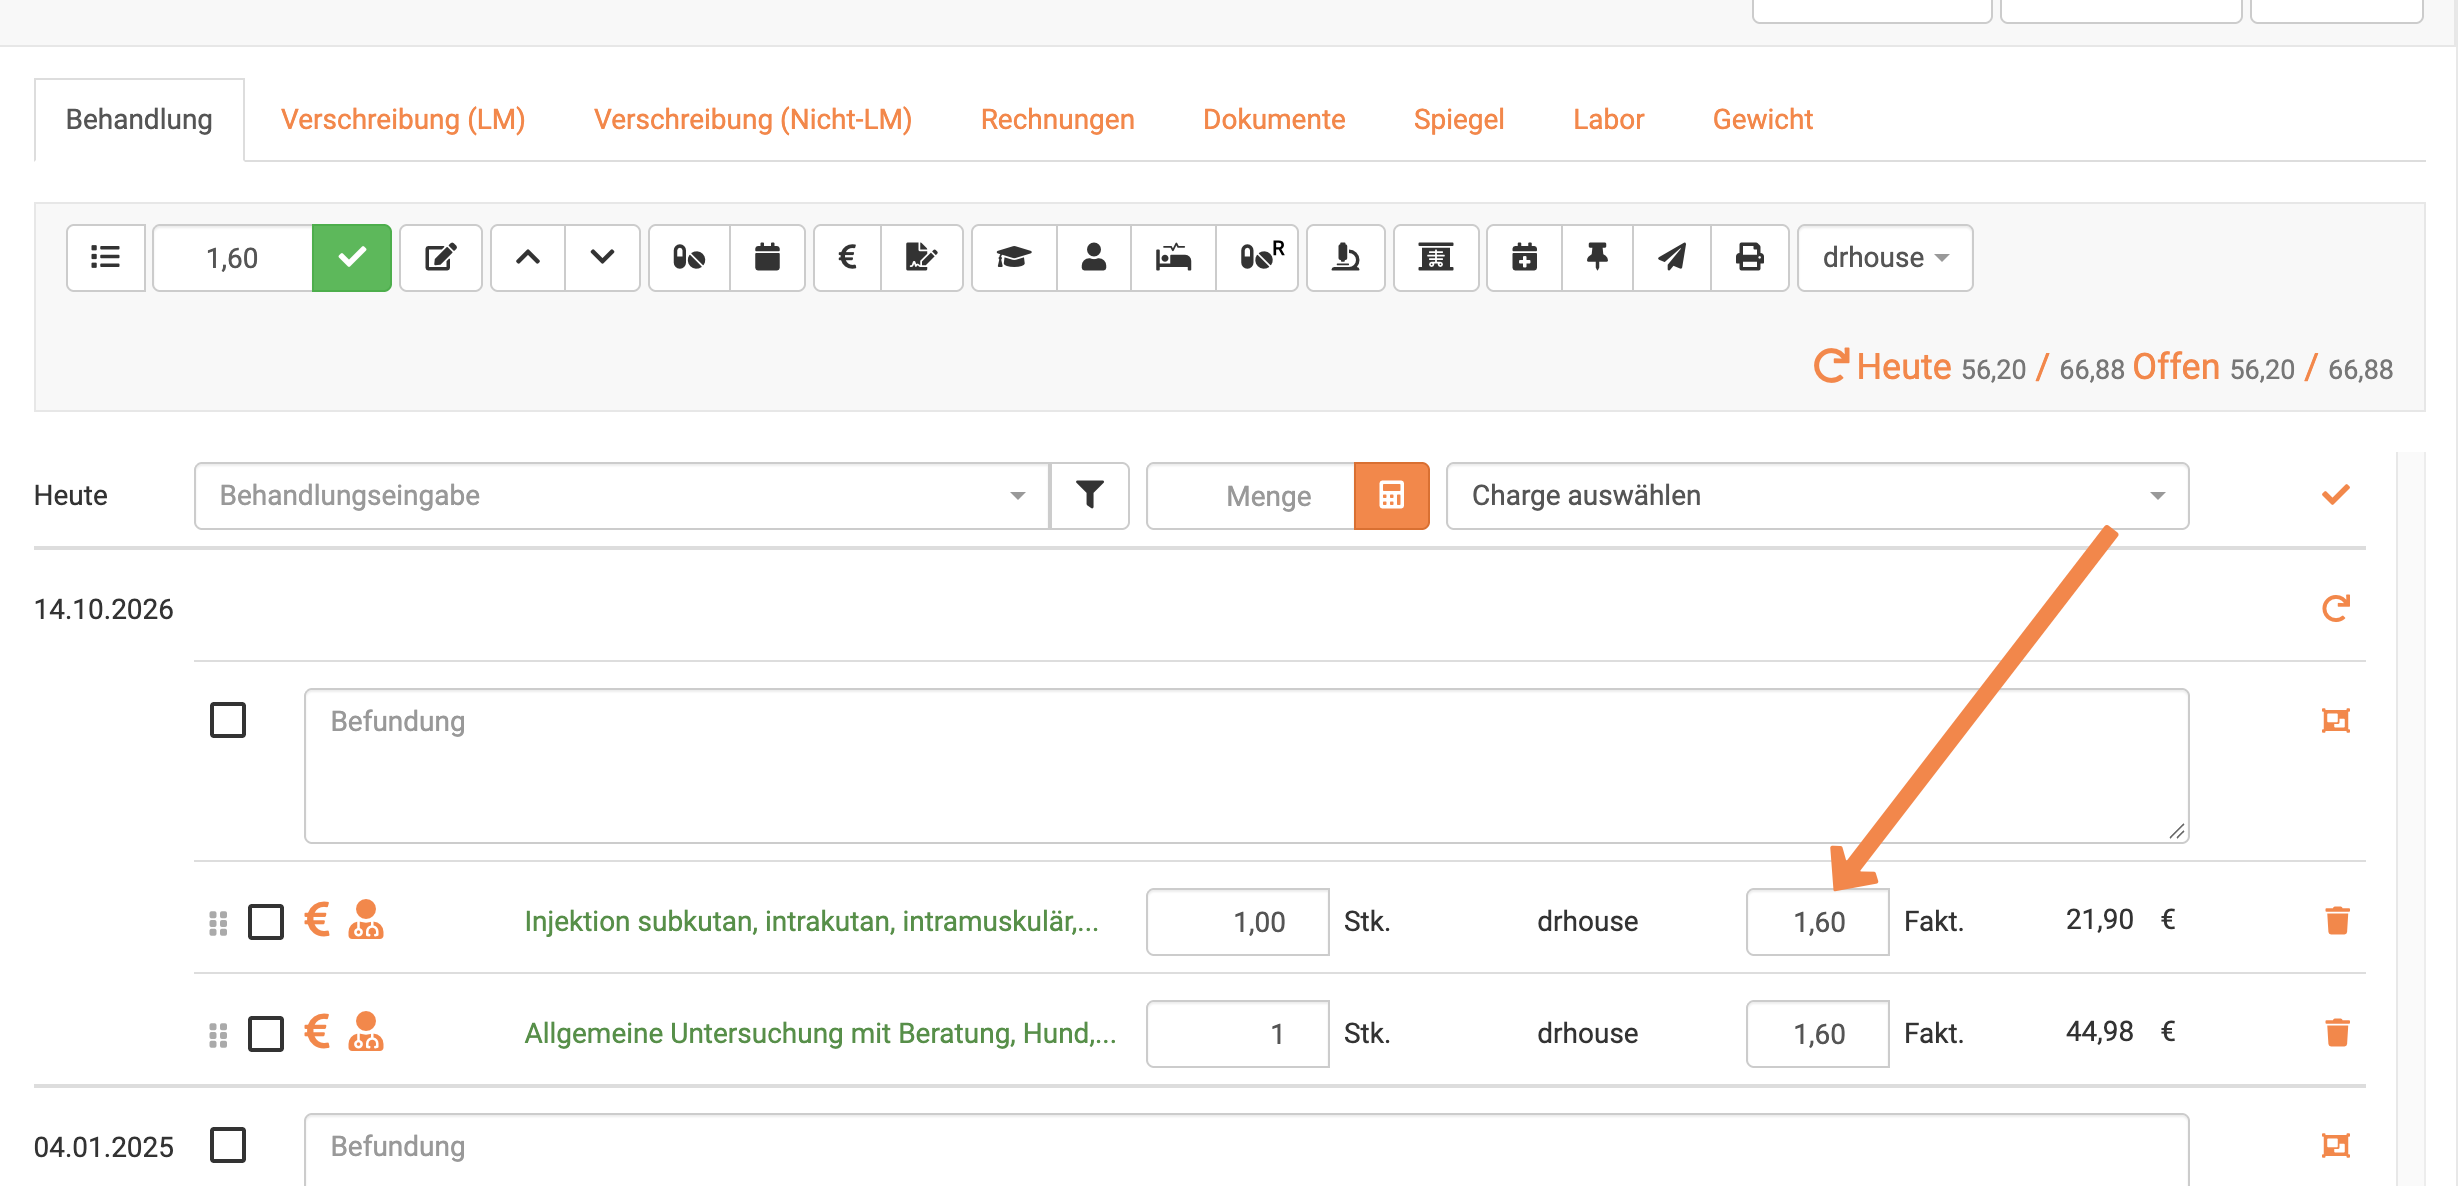Check the Befundung checkbox for 04.01.2025
Viewport: 2458px width, 1186px height.
[x=228, y=1145]
